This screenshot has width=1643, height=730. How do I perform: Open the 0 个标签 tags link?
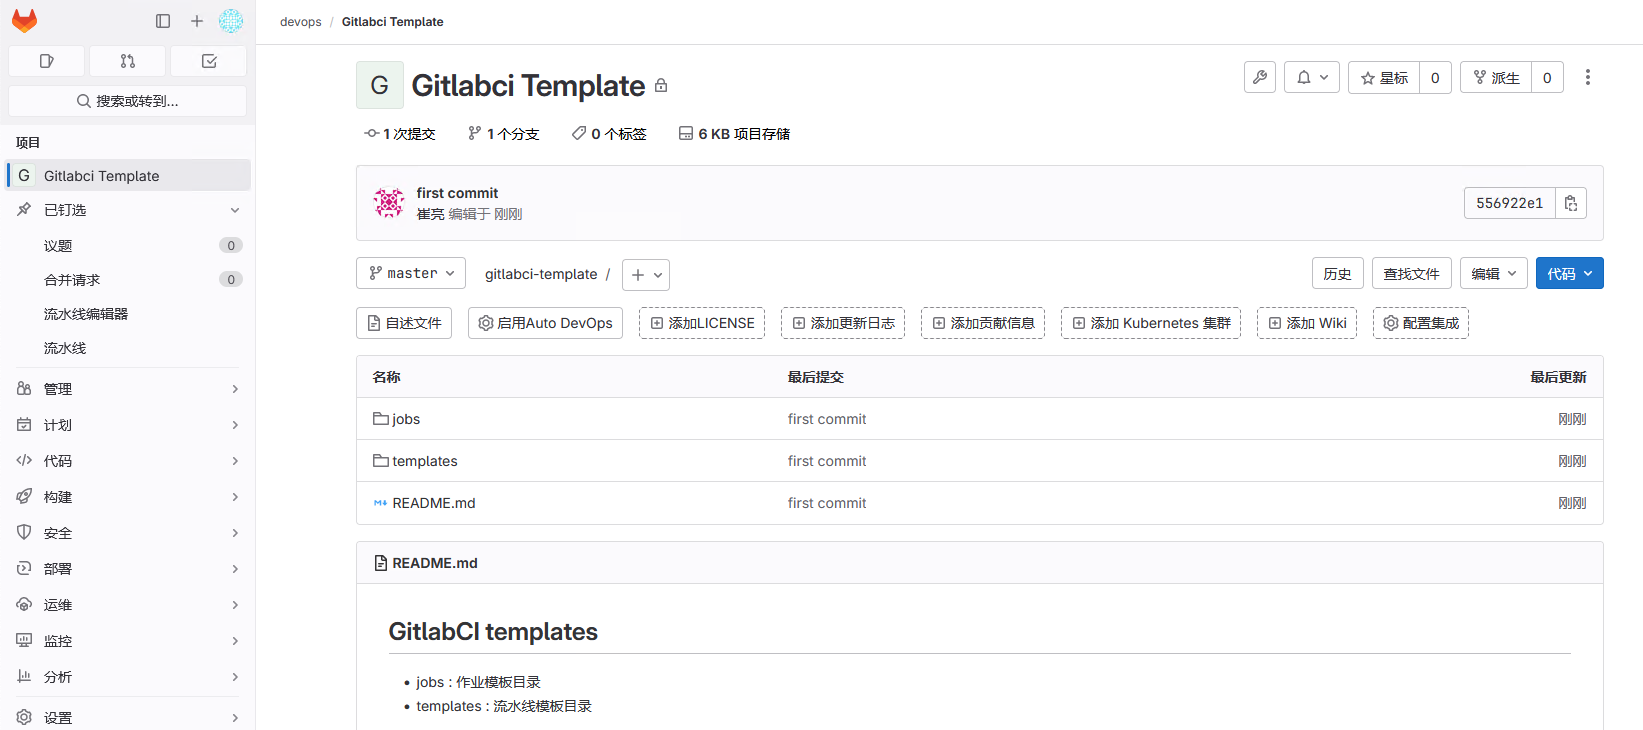[609, 134]
